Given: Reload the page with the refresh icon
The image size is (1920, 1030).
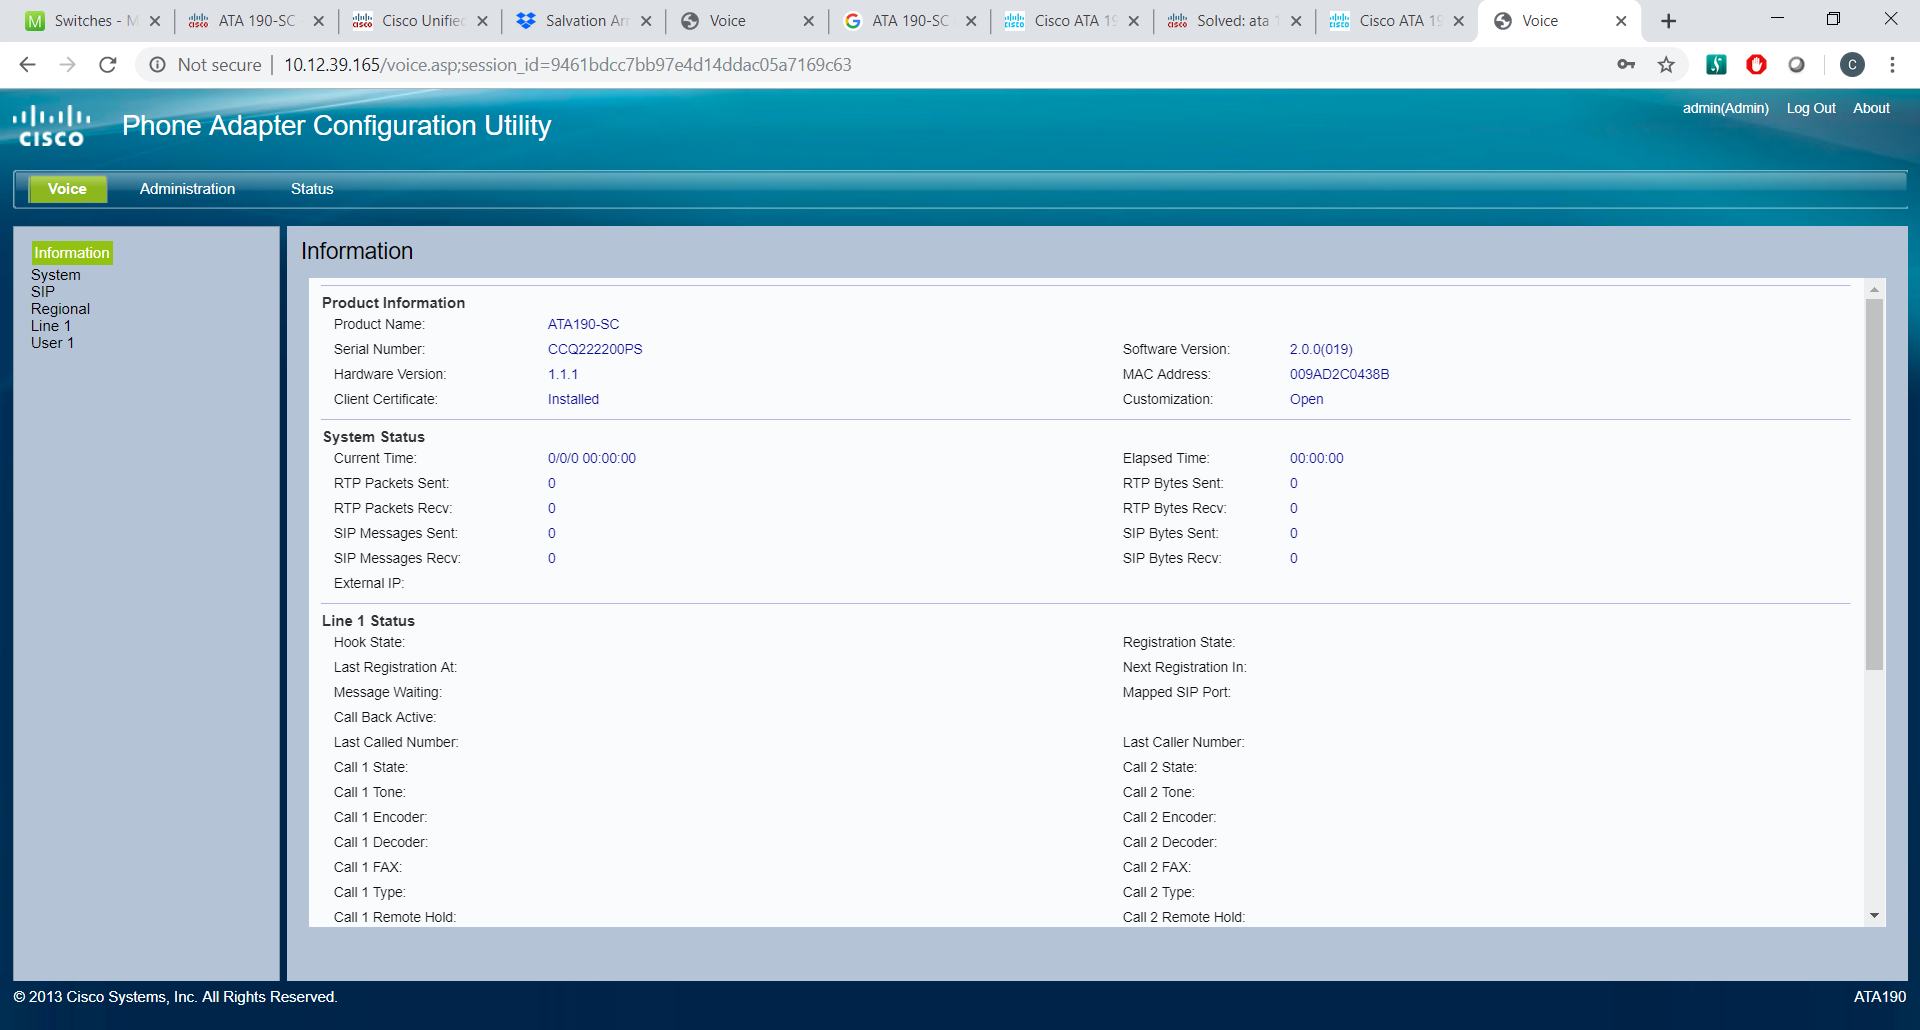Looking at the screenshot, I should coord(108,65).
